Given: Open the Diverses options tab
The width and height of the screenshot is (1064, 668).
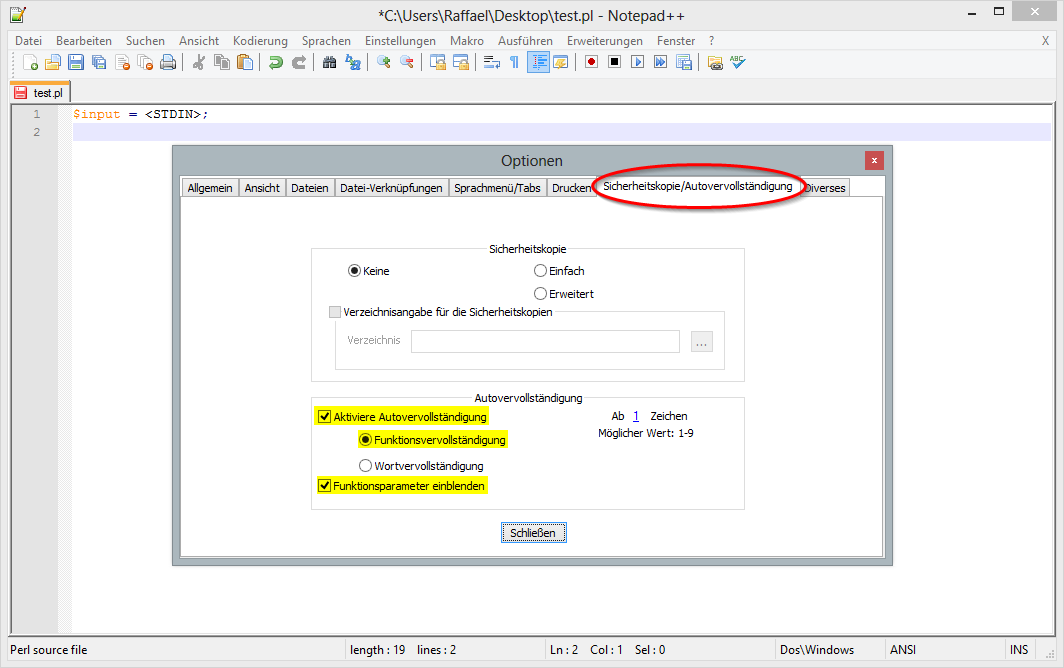Looking at the screenshot, I should pos(824,187).
